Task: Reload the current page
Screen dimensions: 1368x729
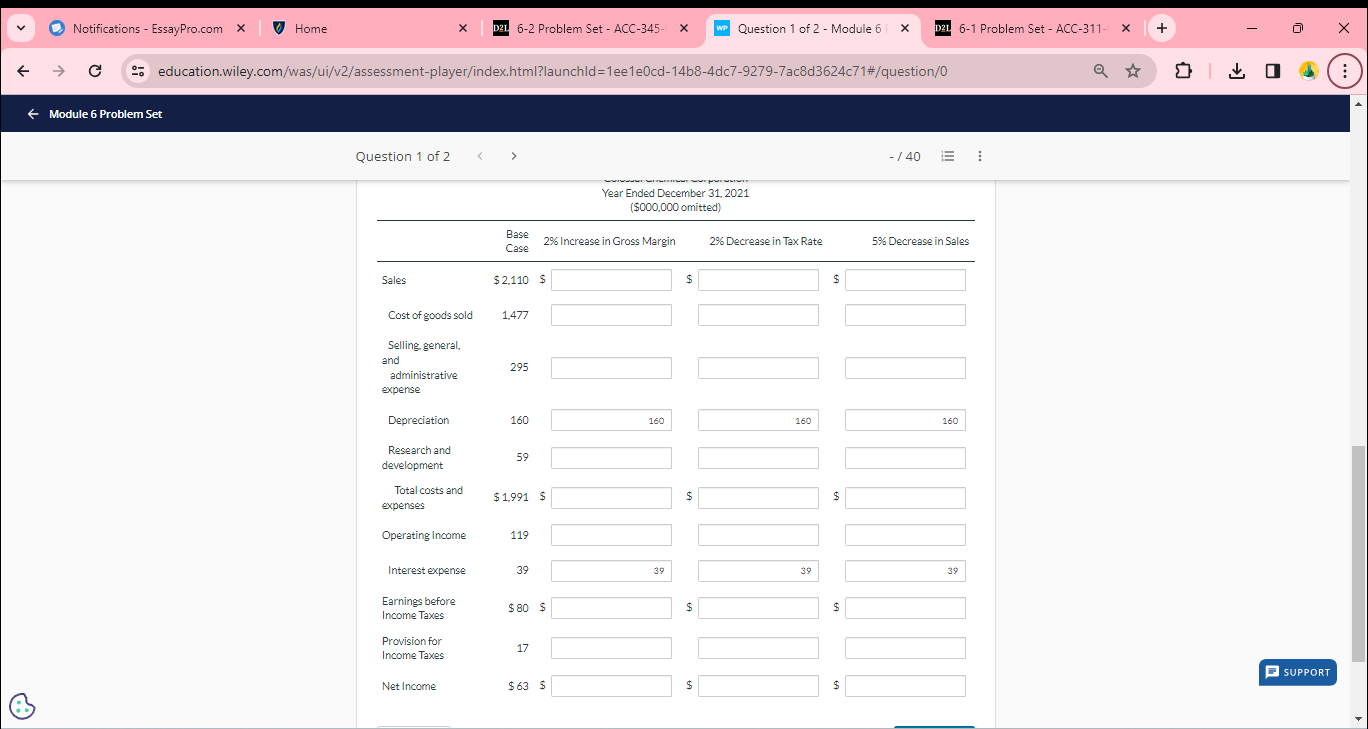Action: [94, 71]
